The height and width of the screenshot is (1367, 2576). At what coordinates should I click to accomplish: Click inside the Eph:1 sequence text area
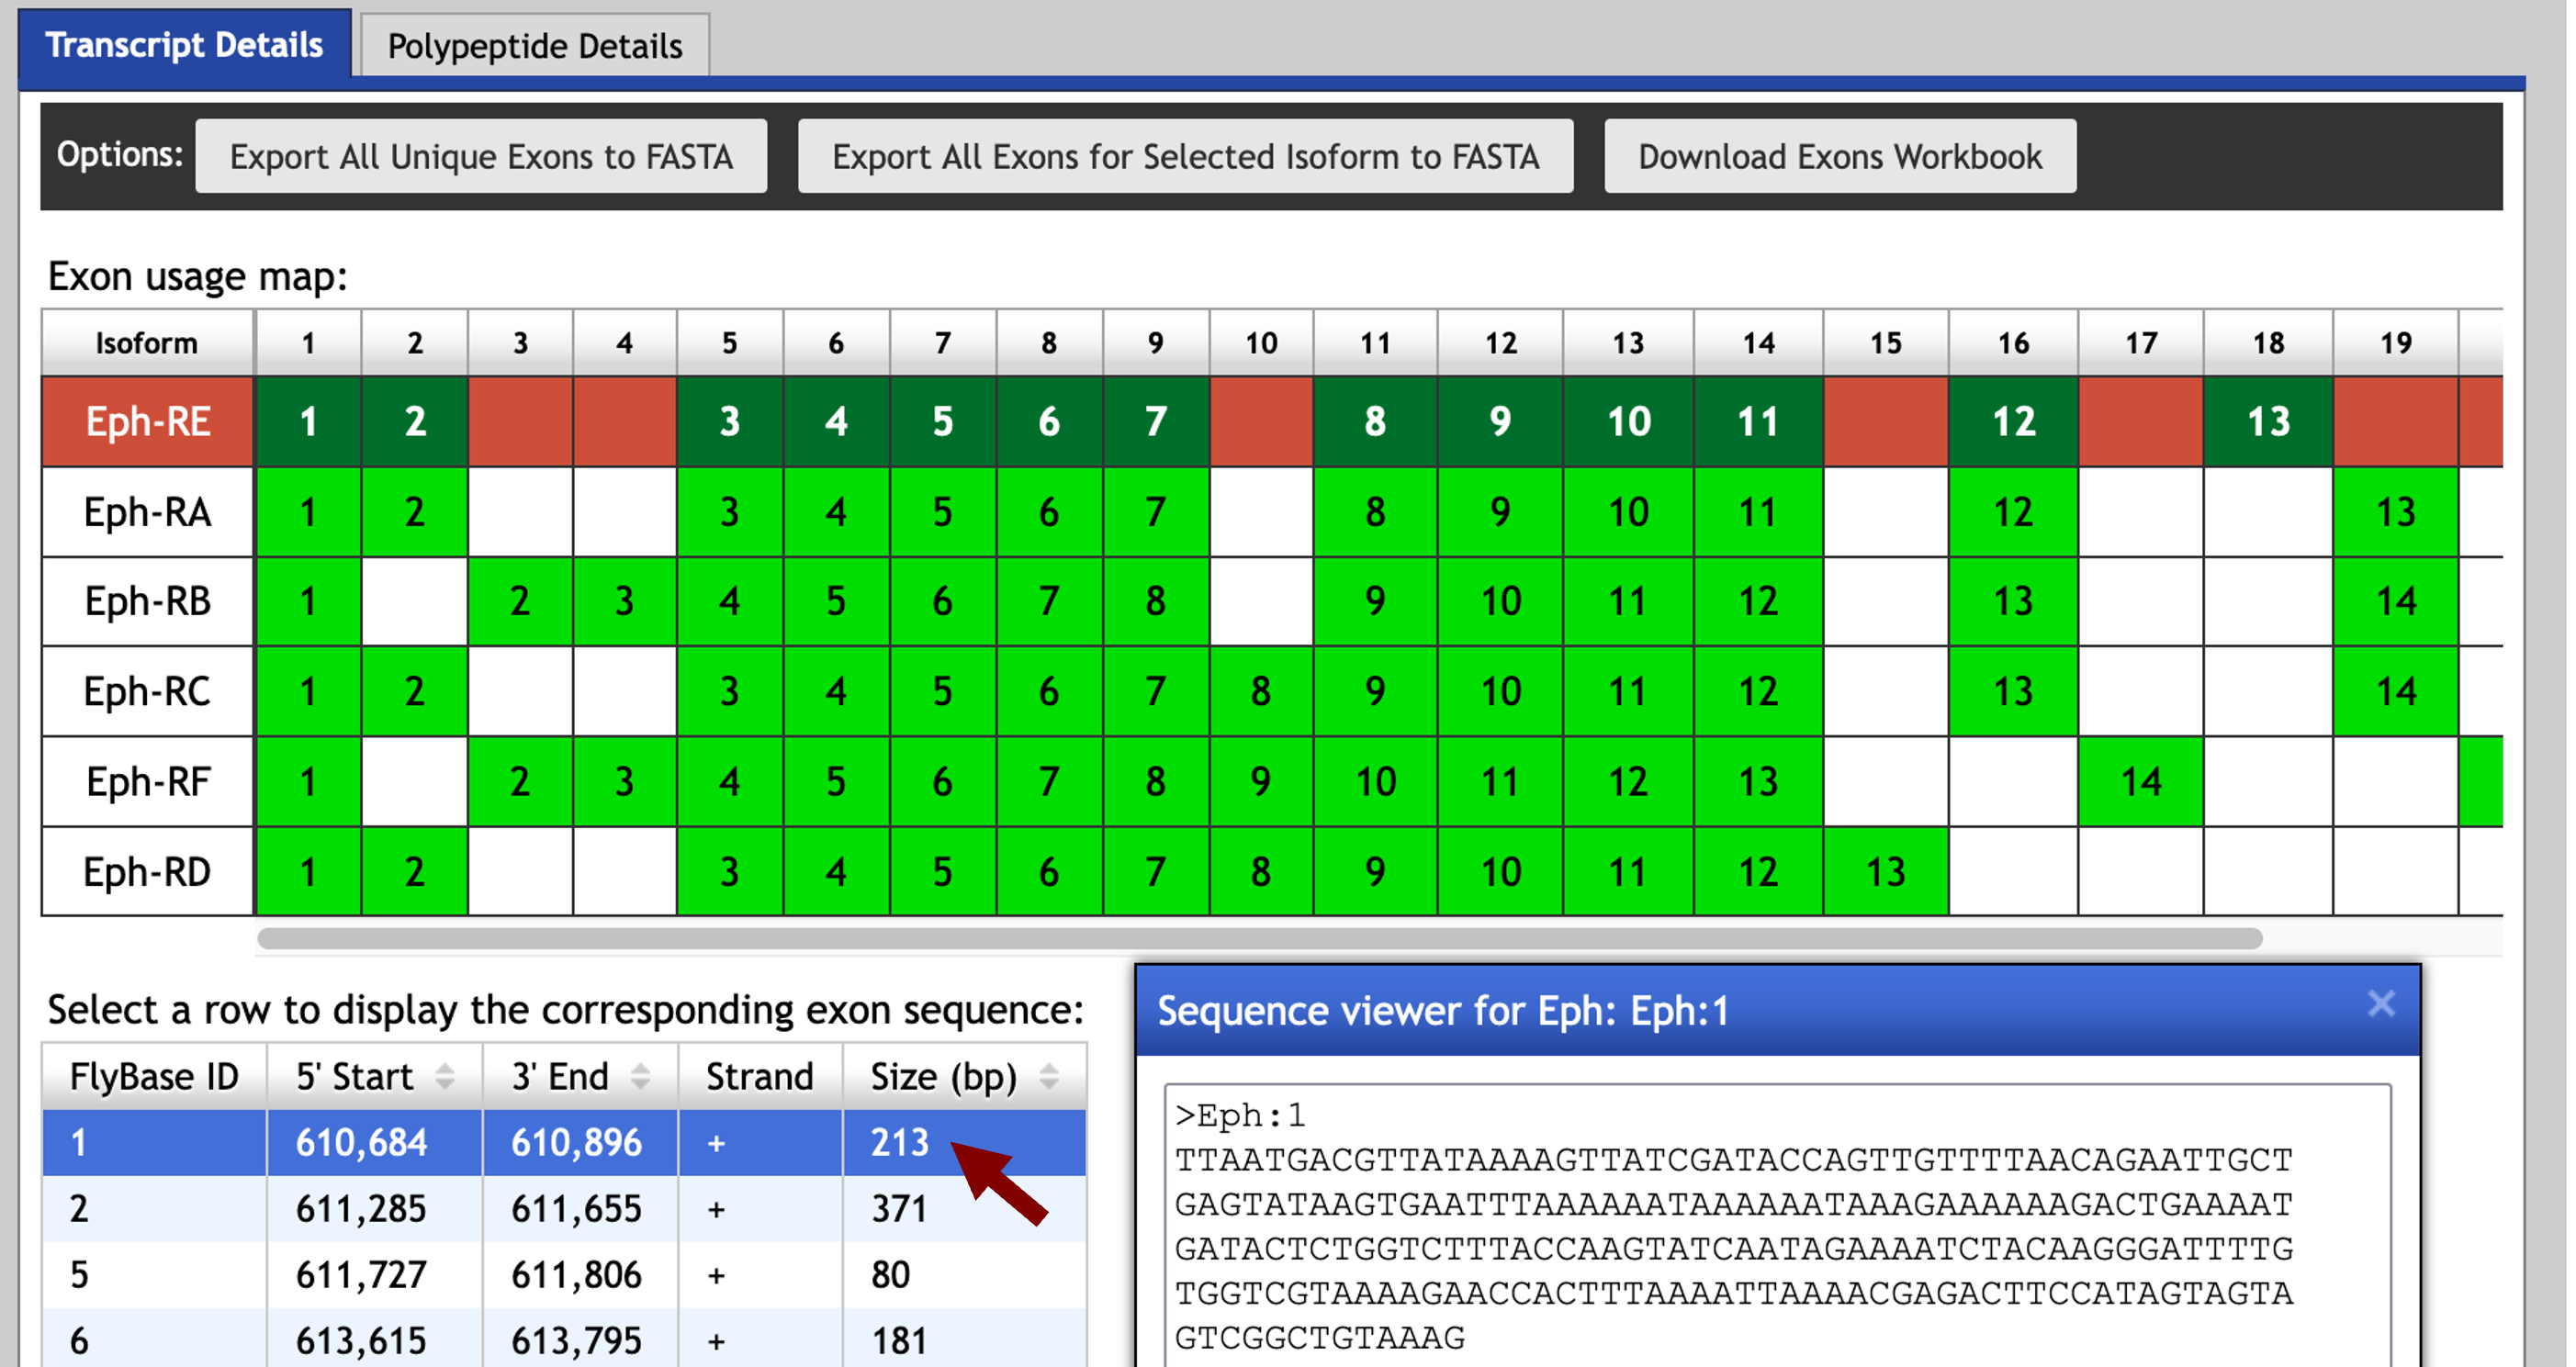pos(1778,1225)
